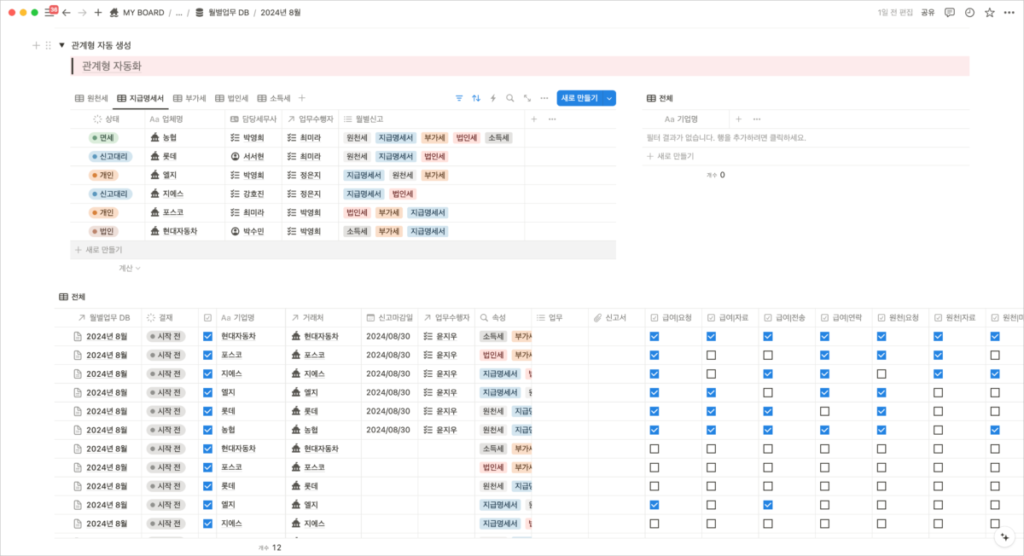Switch to the 소득세 tab

(274, 98)
